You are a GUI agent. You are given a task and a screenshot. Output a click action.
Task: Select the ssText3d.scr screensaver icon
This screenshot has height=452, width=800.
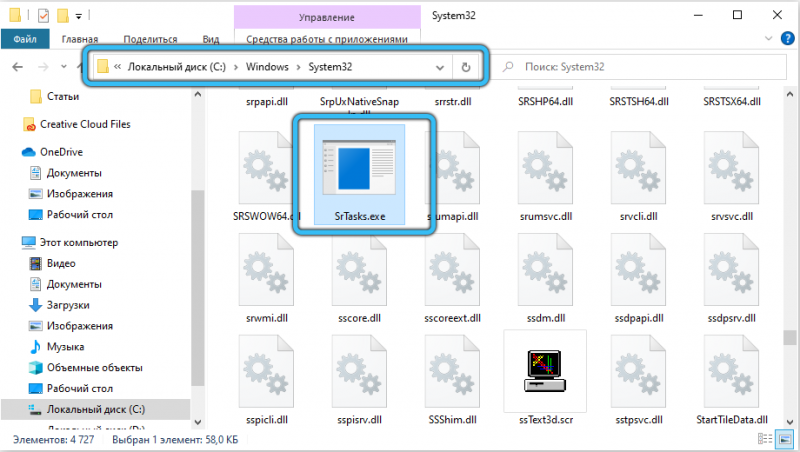pyautogui.click(x=545, y=371)
